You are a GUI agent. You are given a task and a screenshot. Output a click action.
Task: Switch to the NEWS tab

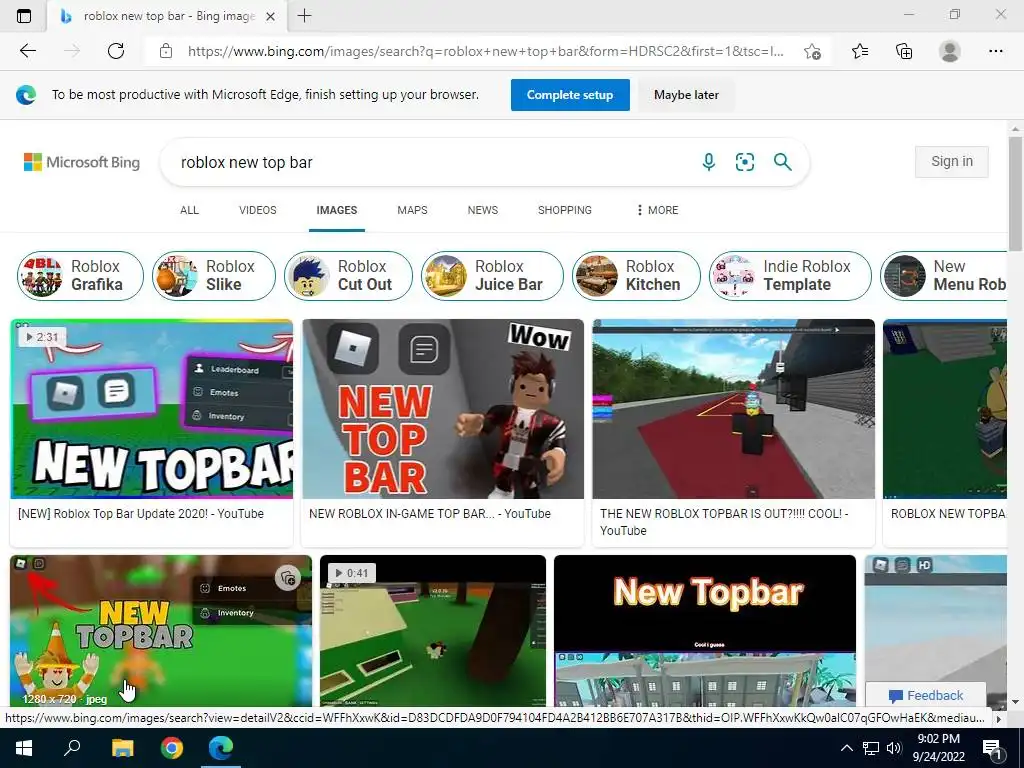coord(483,210)
